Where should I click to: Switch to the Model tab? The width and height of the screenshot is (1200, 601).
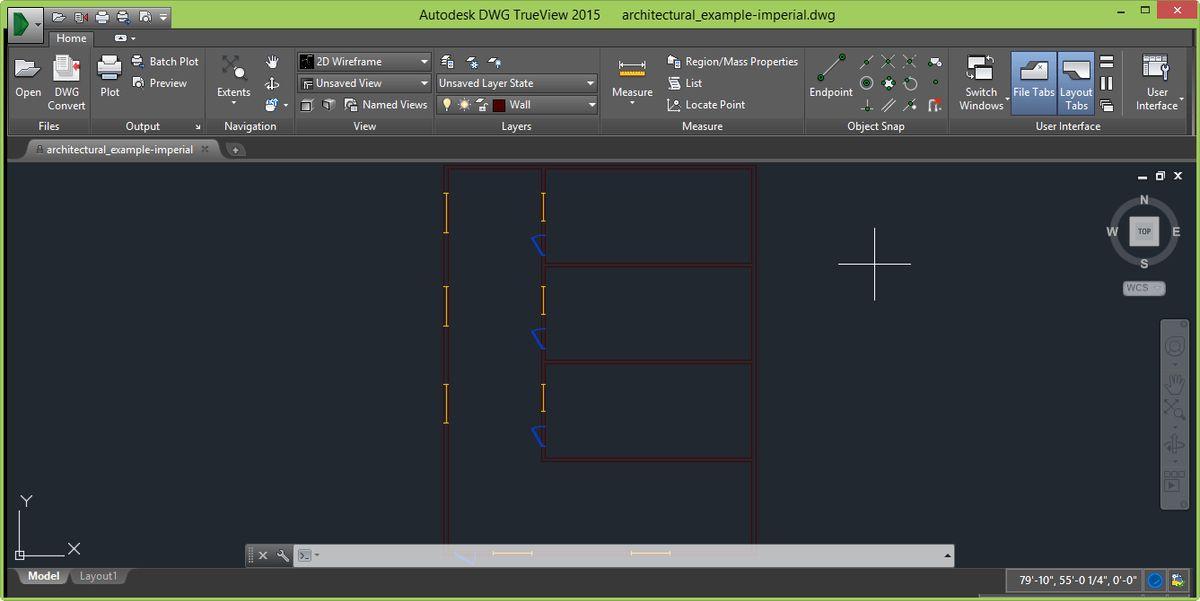point(43,577)
